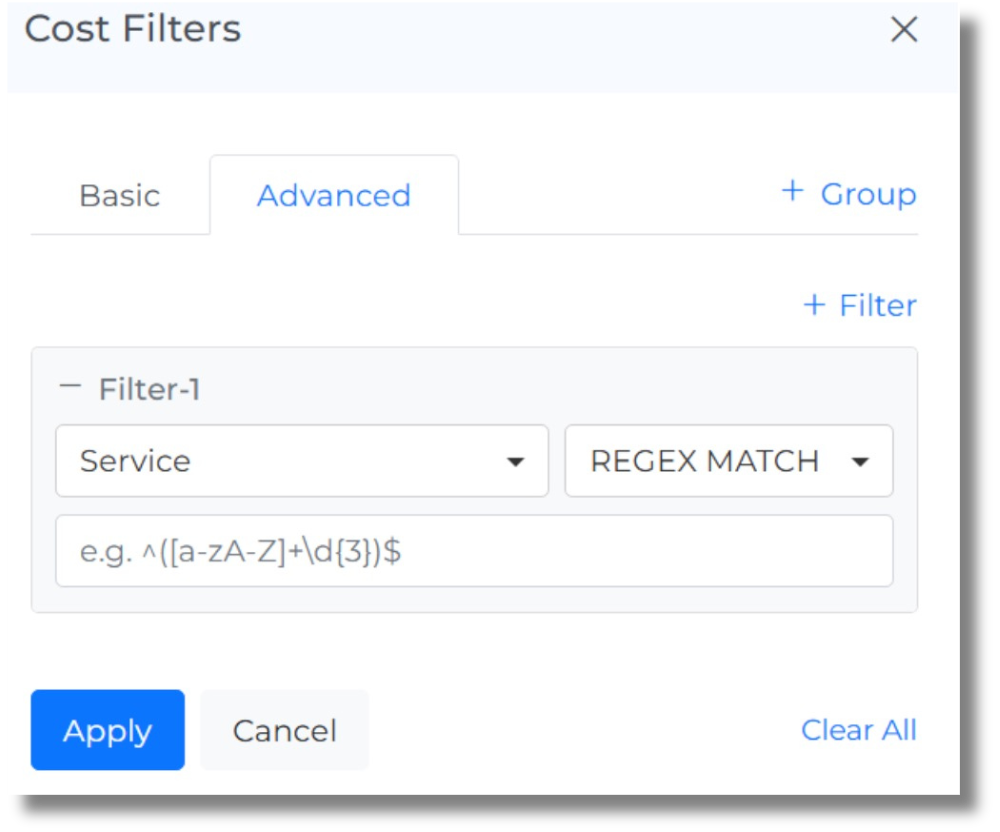This screenshot has width=1000, height=832.
Task: Select the Advanced tab
Action: (x=333, y=195)
